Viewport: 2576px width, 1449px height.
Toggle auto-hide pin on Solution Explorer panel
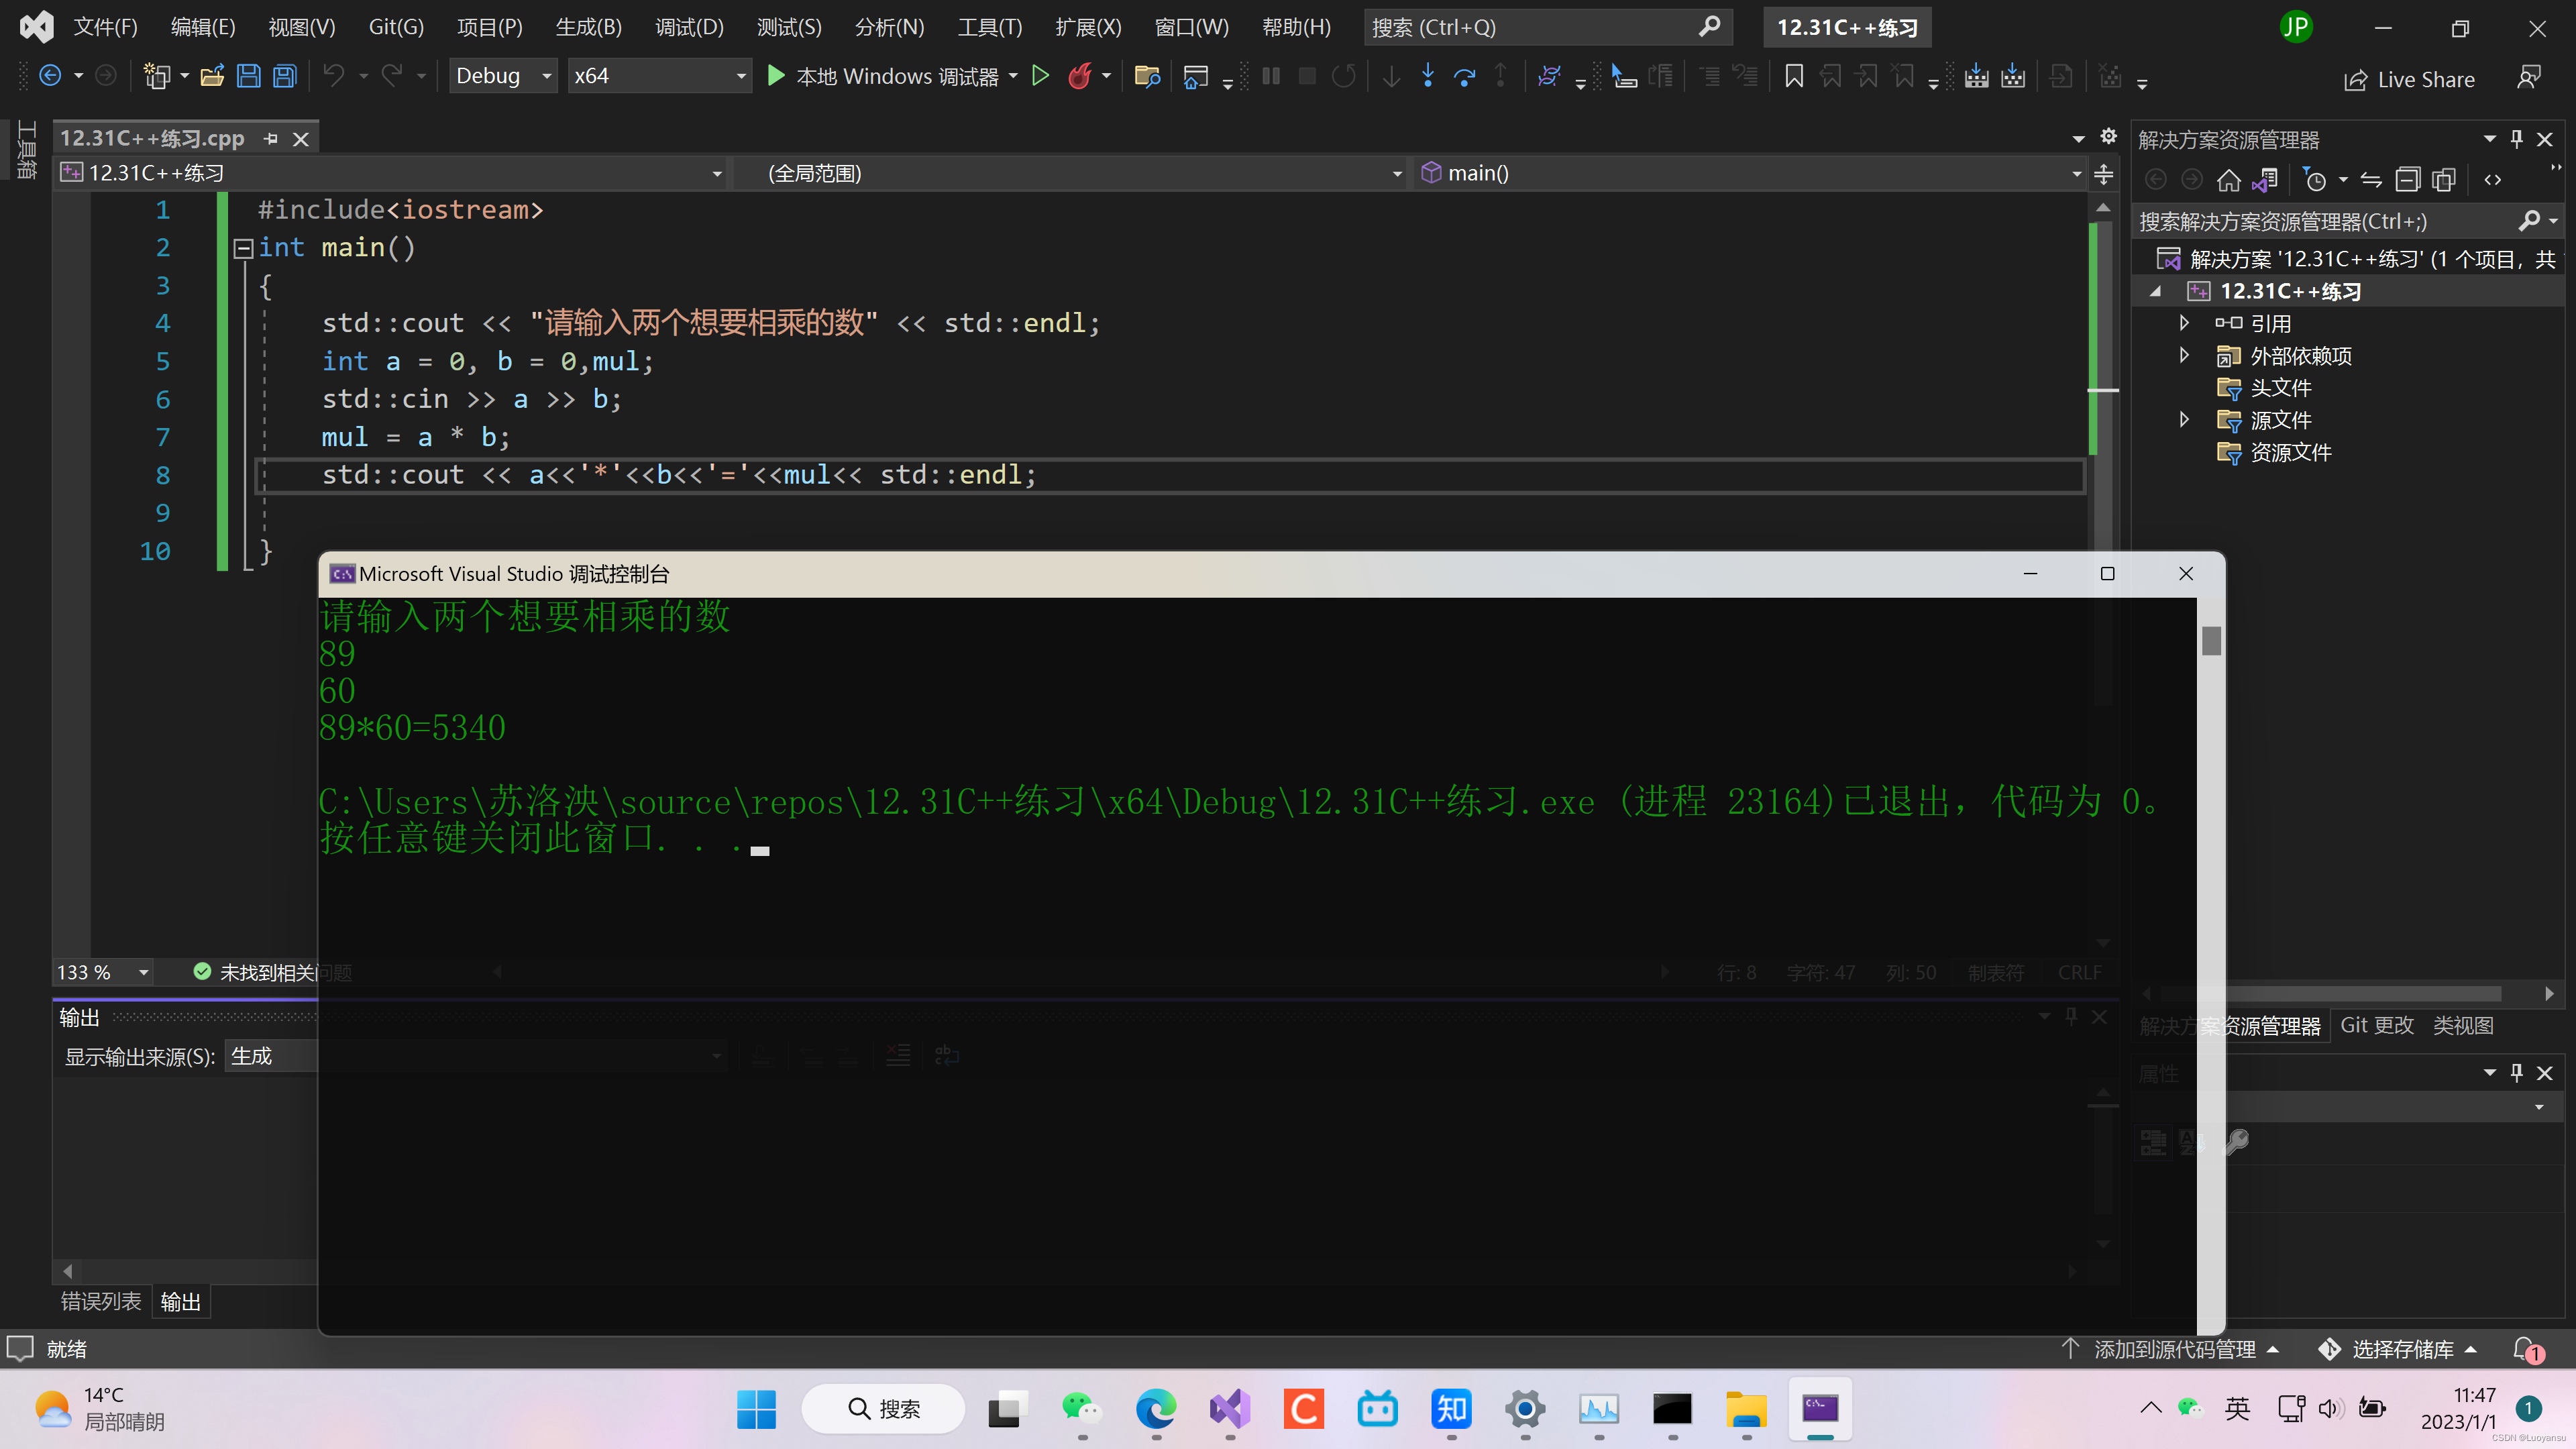tap(2517, 139)
